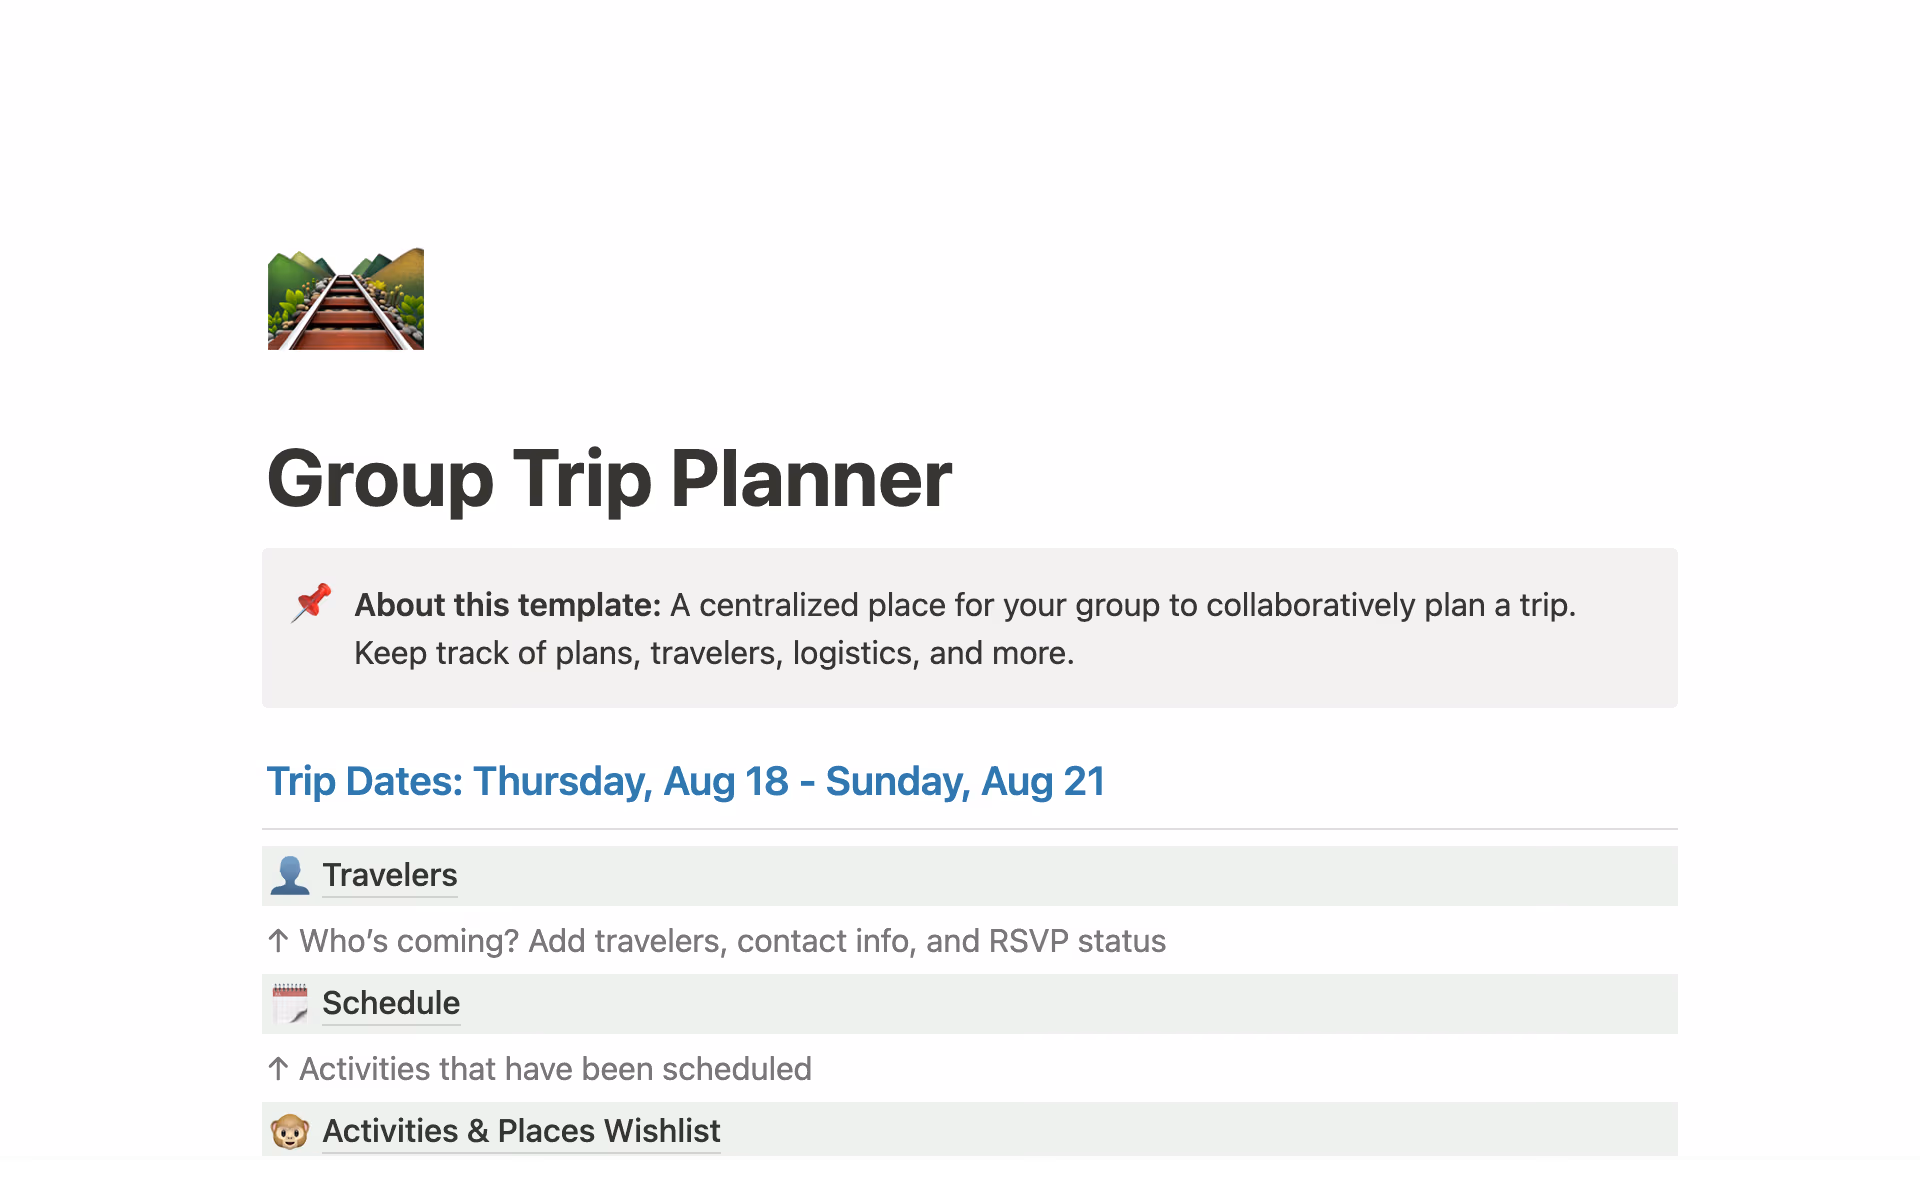
Task: Click the "Trip Dates:" label in the heading
Action: click(365, 782)
